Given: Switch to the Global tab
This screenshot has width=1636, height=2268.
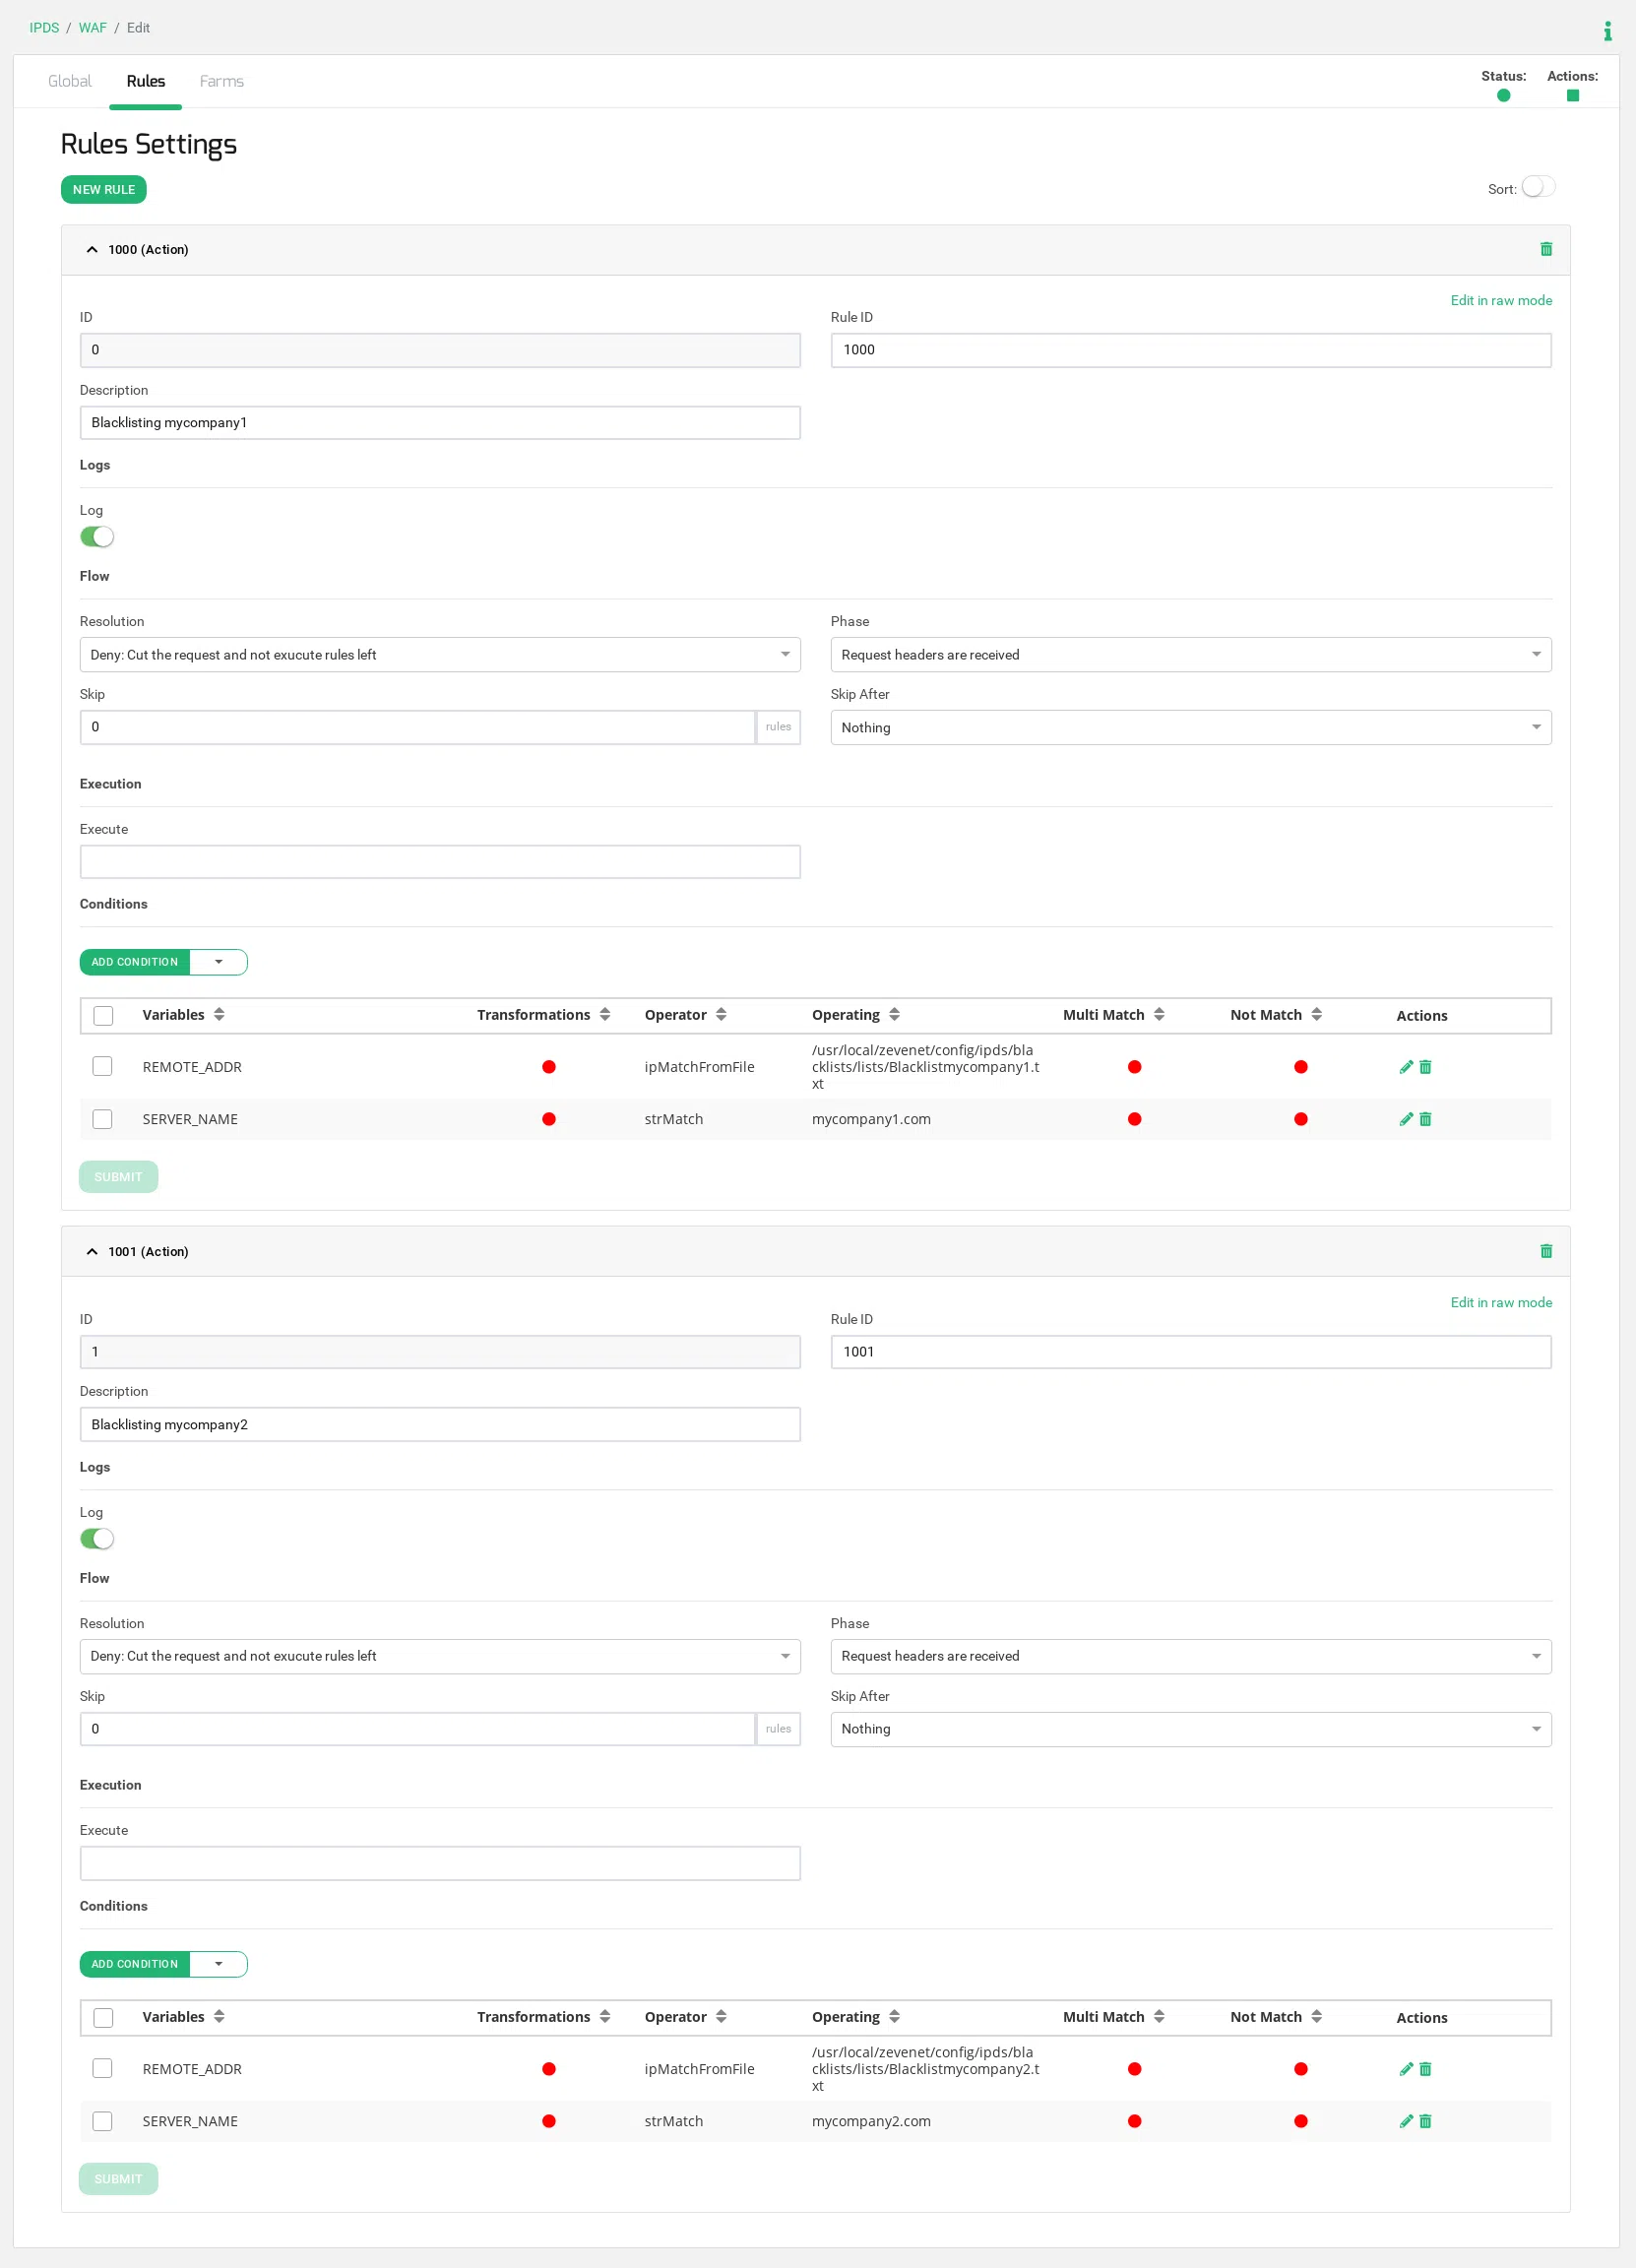Looking at the screenshot, I should (x=69, y=81).
